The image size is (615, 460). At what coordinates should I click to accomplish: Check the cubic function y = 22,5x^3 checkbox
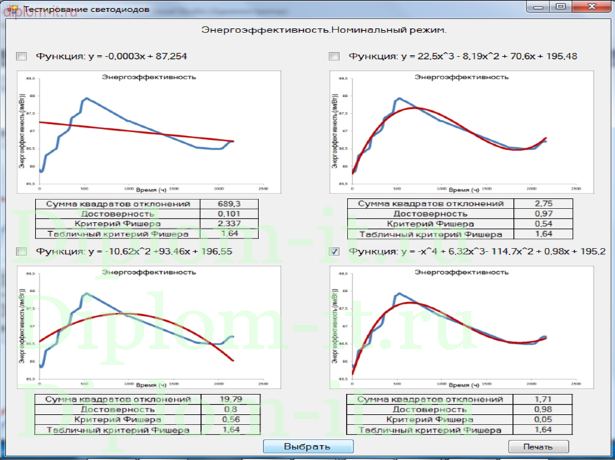pos(335,56)
